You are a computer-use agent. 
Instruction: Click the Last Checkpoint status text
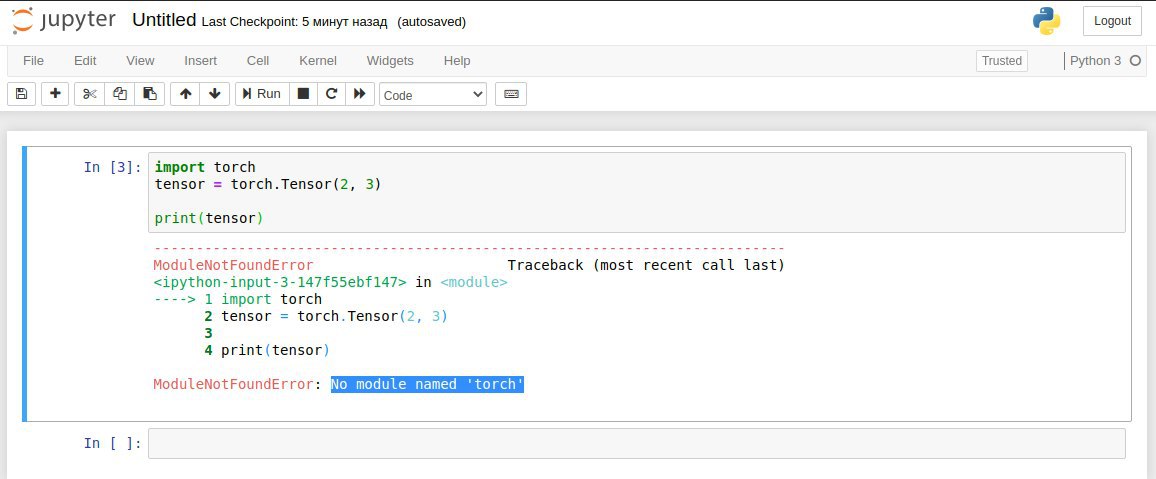pos(294,22)
